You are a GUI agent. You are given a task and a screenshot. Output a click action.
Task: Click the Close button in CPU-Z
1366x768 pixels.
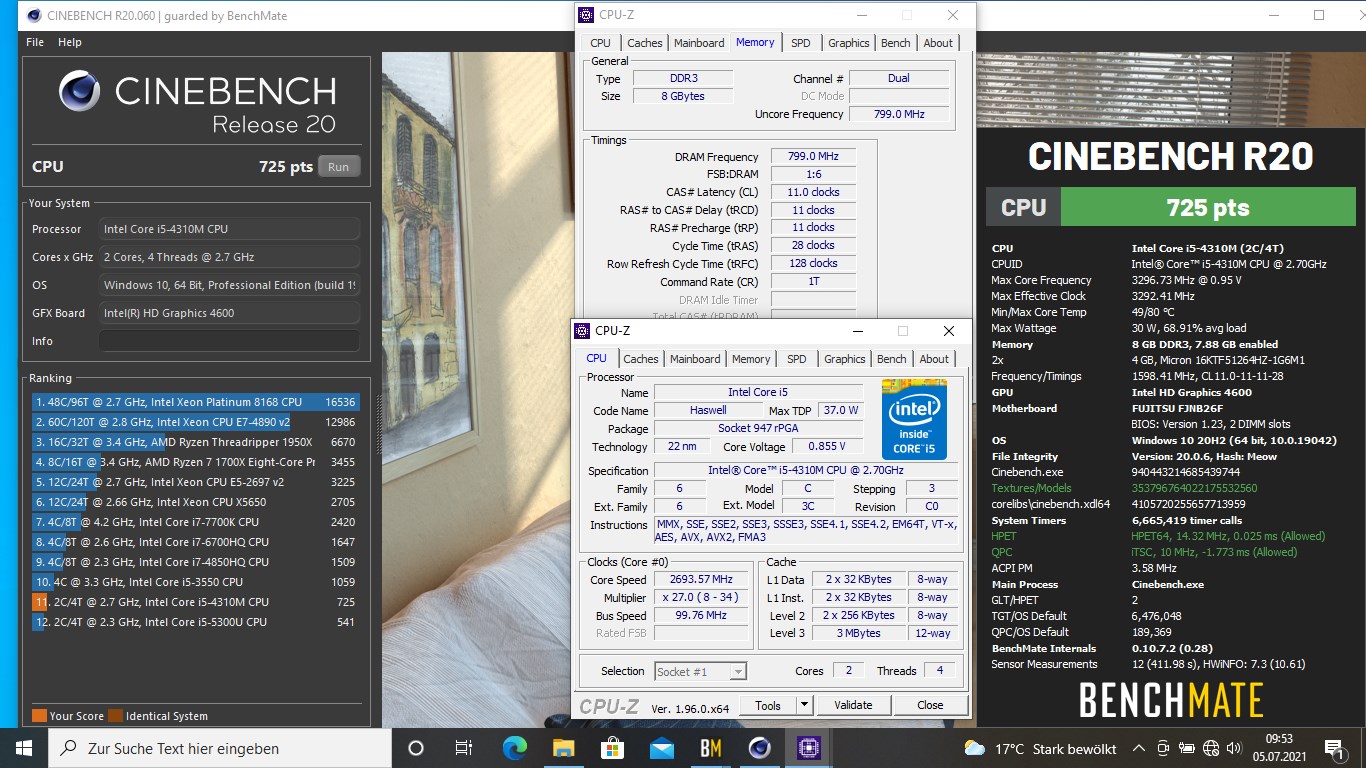[930, 705]
